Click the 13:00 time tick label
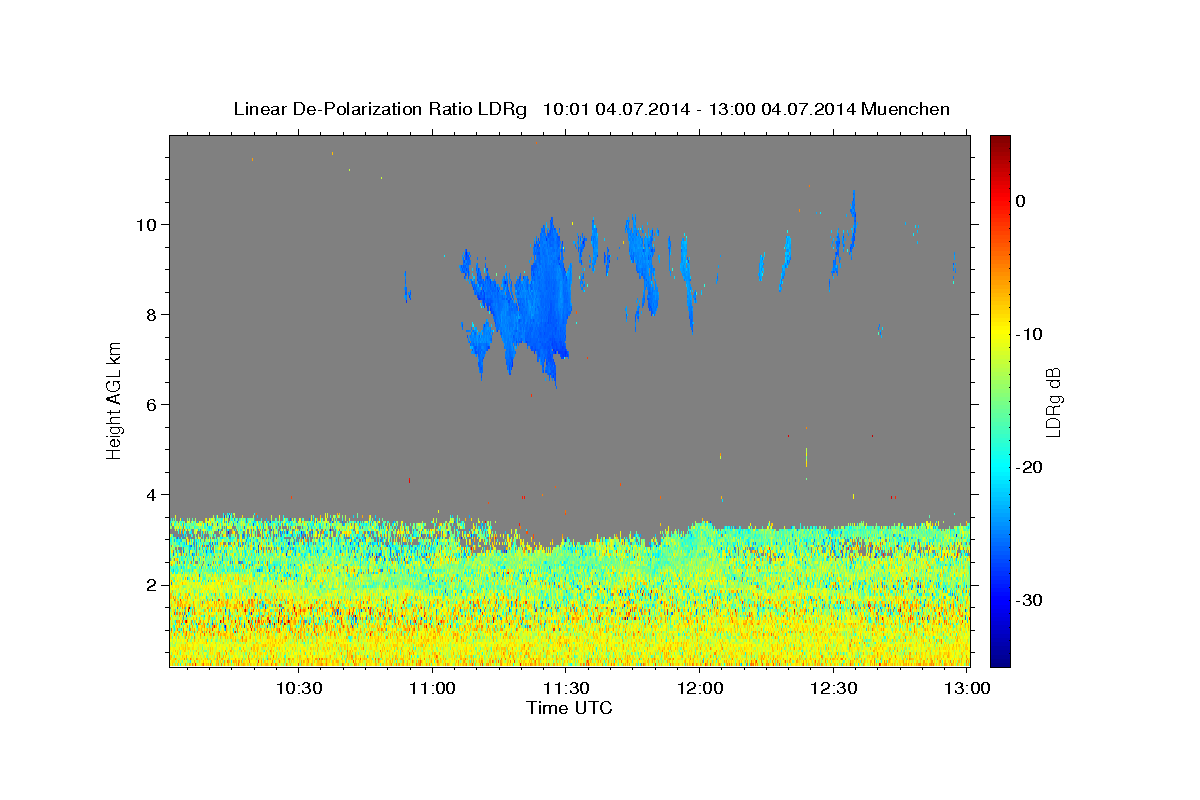 (967, 688)
